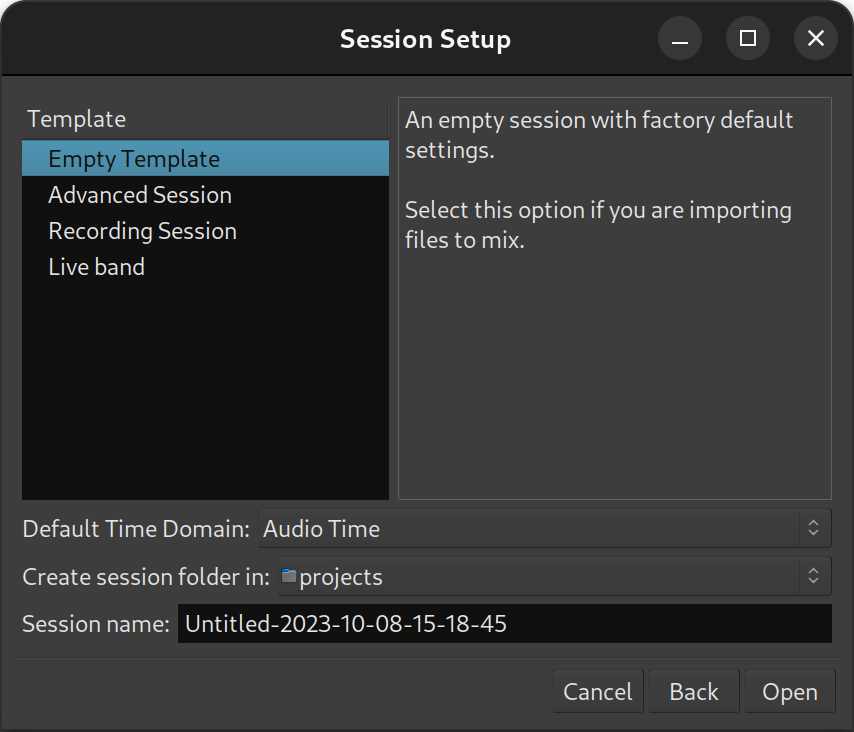
Task: Click the Cancel button
Action: coord(597,692)
